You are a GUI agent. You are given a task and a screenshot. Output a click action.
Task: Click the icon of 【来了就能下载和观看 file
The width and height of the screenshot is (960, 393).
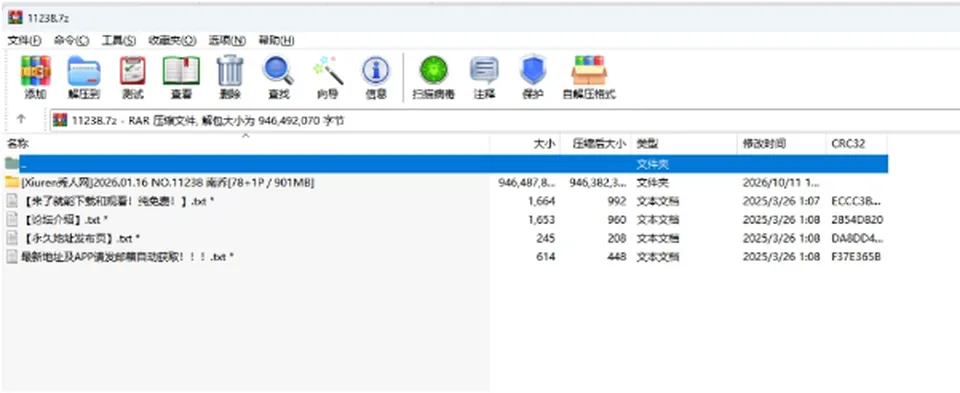(12, 201)
